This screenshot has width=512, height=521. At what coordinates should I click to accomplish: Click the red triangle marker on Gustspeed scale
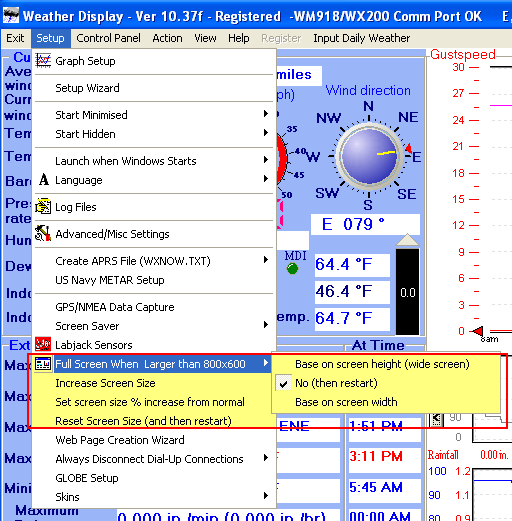tap(477, 331)
